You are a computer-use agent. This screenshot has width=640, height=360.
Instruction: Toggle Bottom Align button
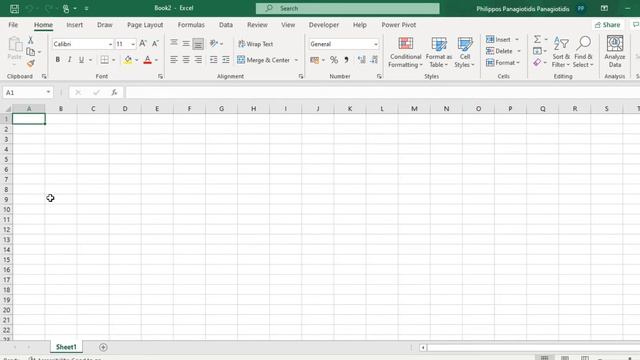(x=198, y=43)
